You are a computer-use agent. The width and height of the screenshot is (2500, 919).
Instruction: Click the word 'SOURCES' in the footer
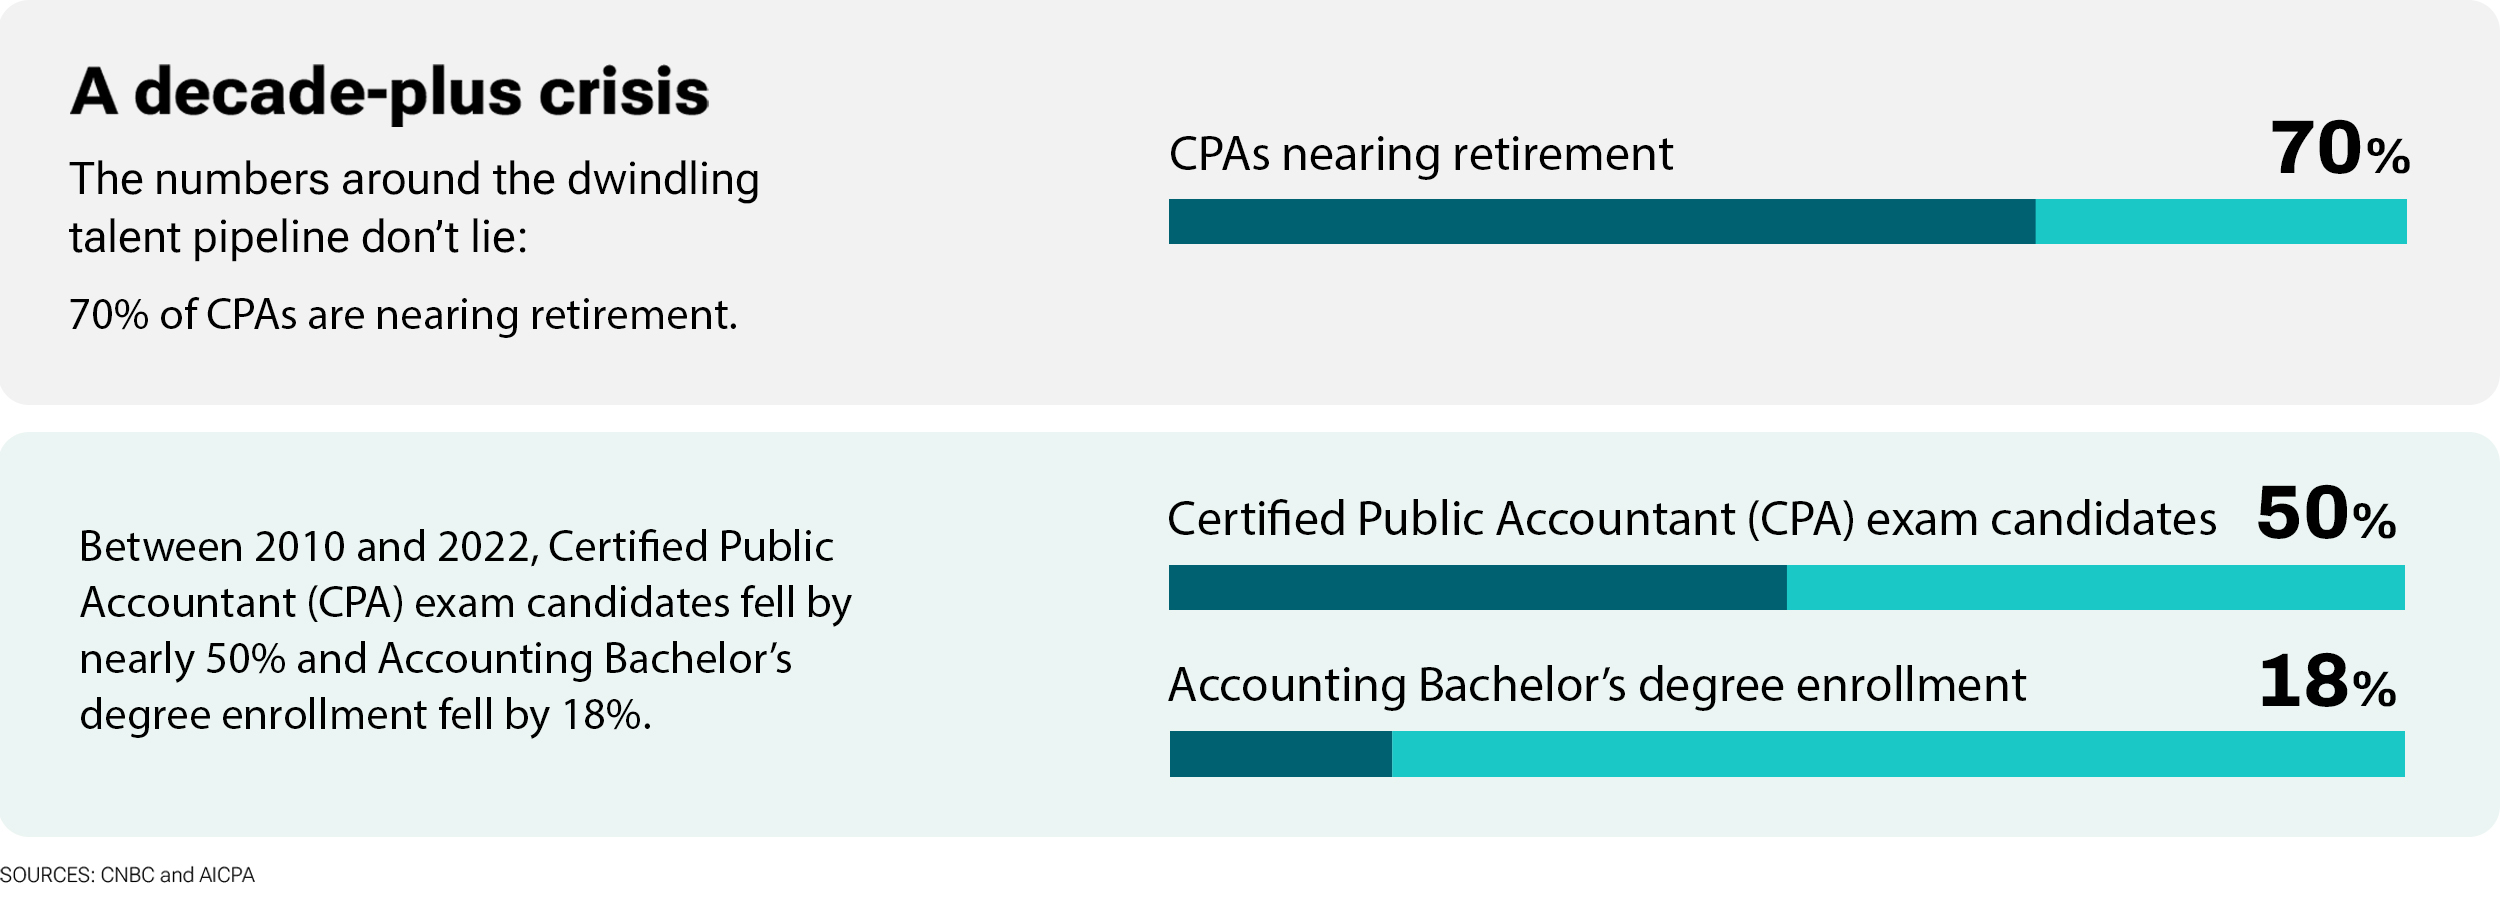(x=46, y=875)
